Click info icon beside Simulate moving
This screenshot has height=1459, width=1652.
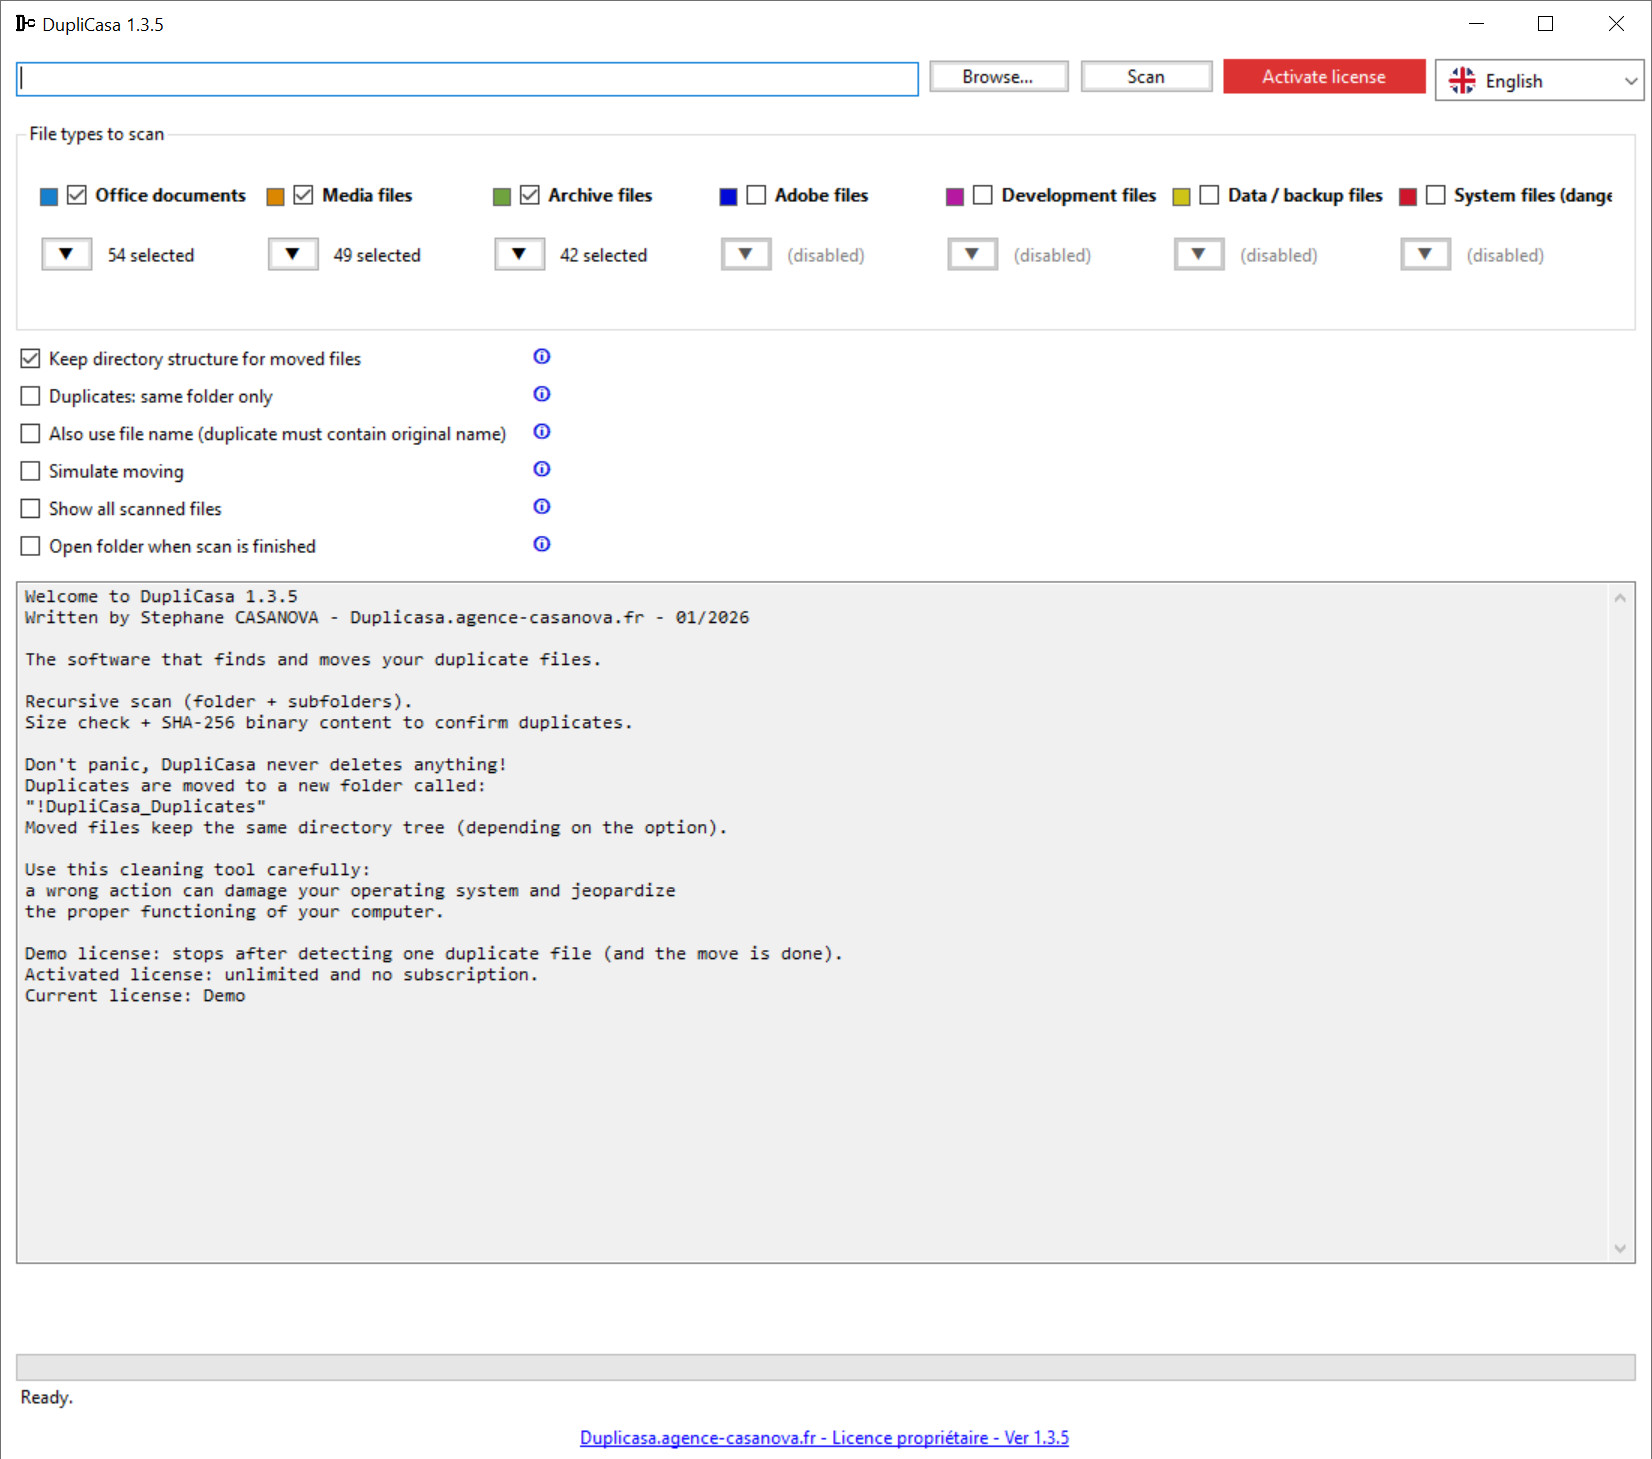coord(542,469)
